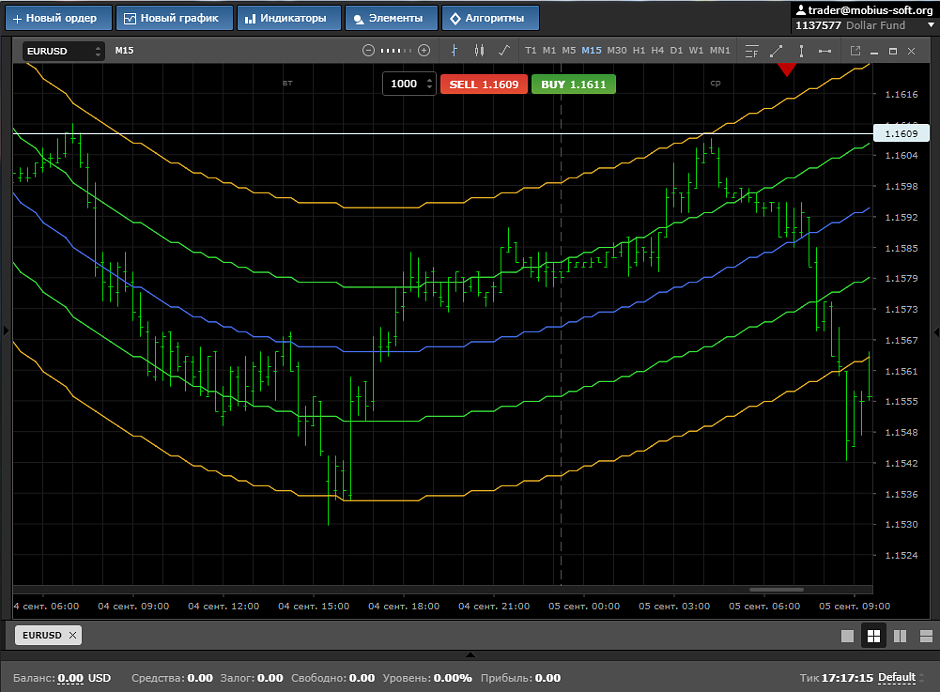Click the 1.1609 current price label
The width and height of the screenshot is (940, 692).
[901, 133]
